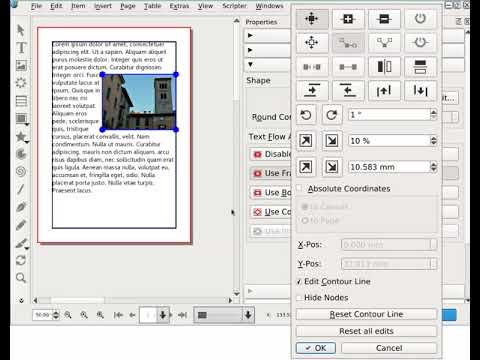480x360 pixels.
Task: Expand the bottom collapsed Properties section
Action: tap(250, 291)
